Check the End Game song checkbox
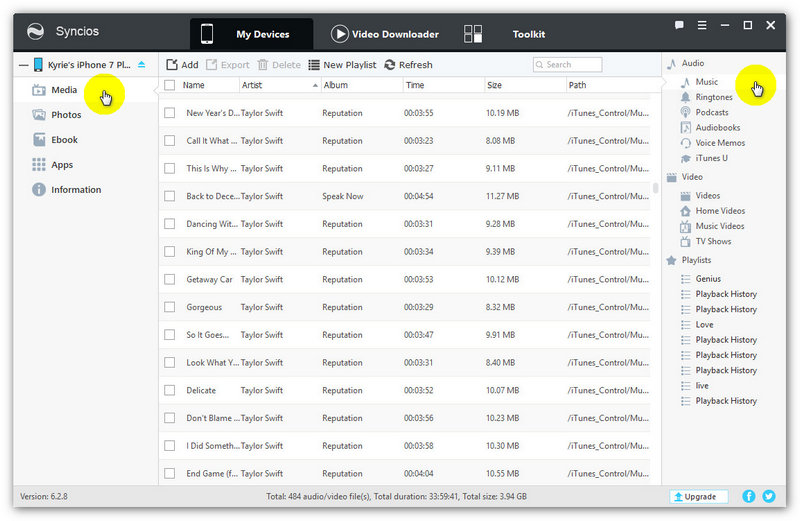800x521 pixels. click(x=169, y=473)
